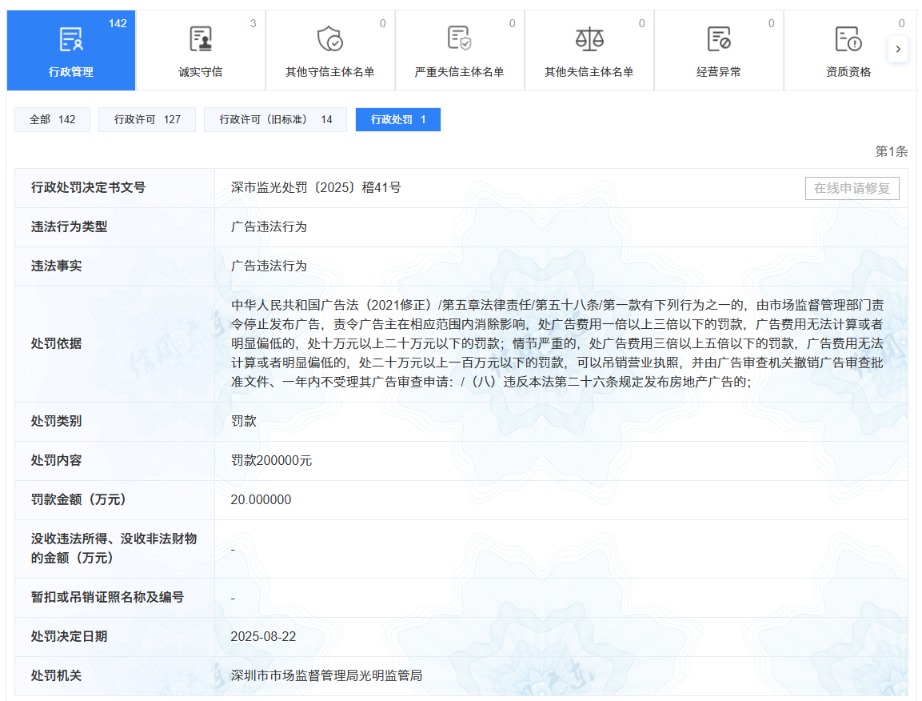Open the 经营异常 tab label
The width and height of the screenshot is (922, 701).
pyautogui.click(x=719, y=72)
